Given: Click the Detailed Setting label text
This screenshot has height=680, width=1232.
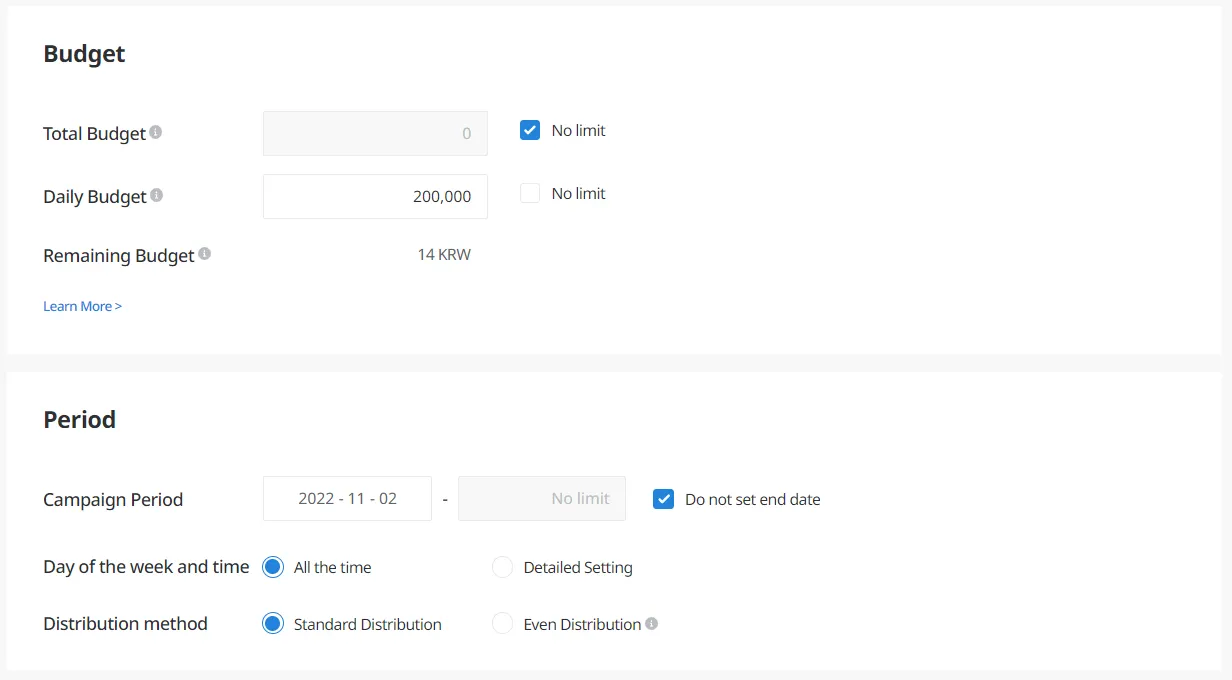Looking at the screenshot, I should 578,567.
